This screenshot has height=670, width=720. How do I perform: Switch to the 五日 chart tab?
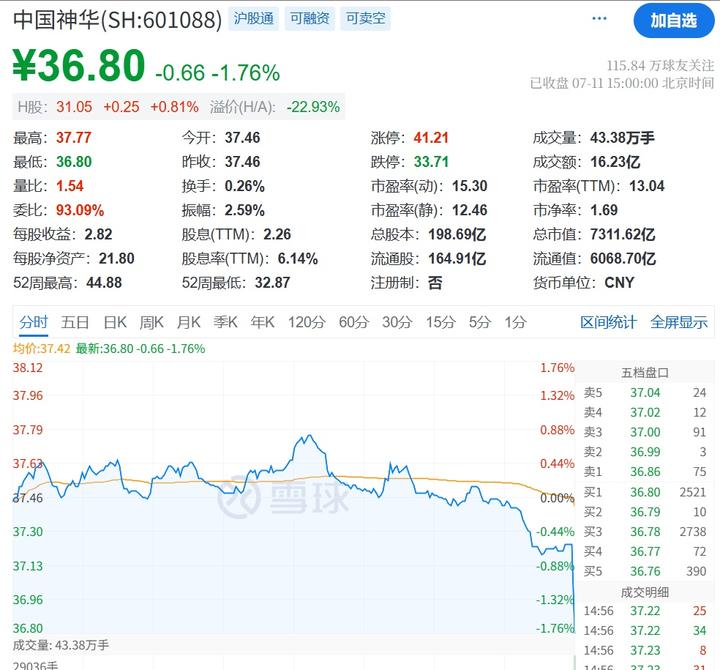(75, 322)
